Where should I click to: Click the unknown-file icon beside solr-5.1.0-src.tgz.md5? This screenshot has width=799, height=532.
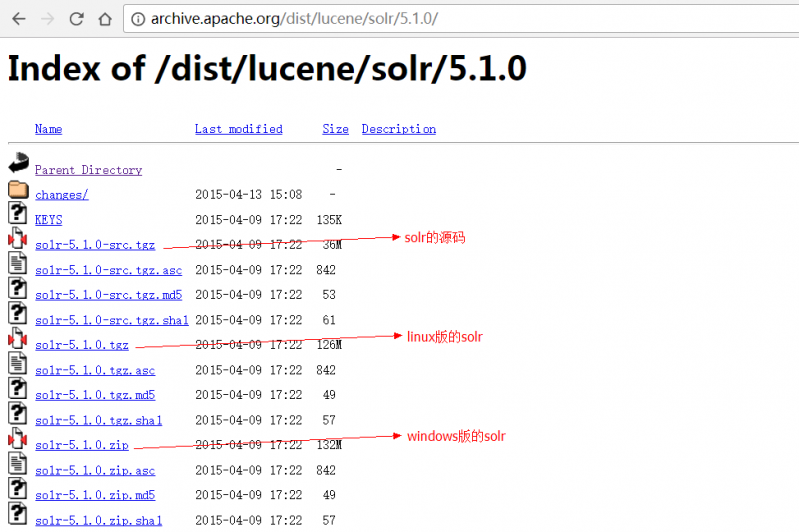18,288
